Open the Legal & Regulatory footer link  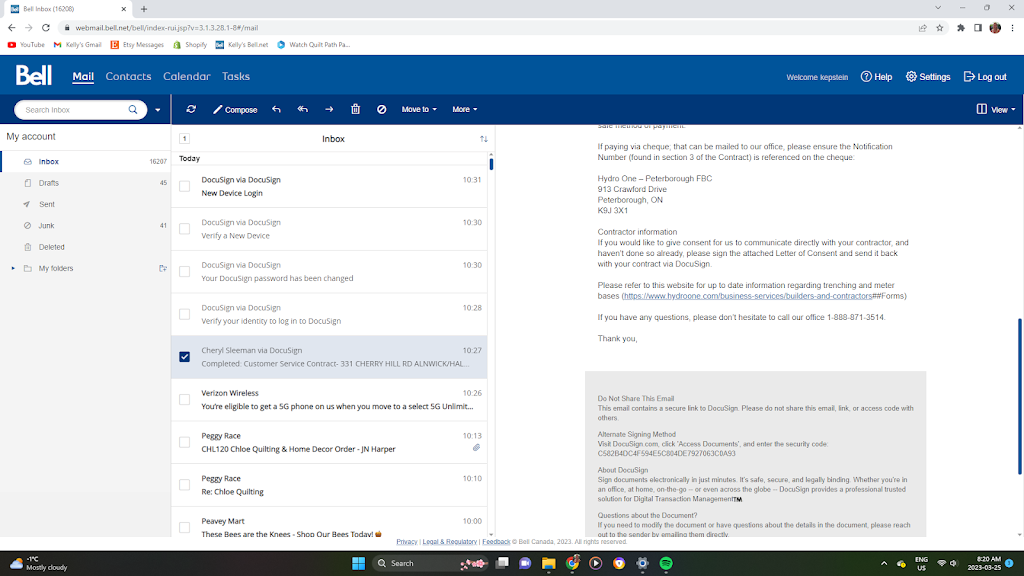(449, 541)
